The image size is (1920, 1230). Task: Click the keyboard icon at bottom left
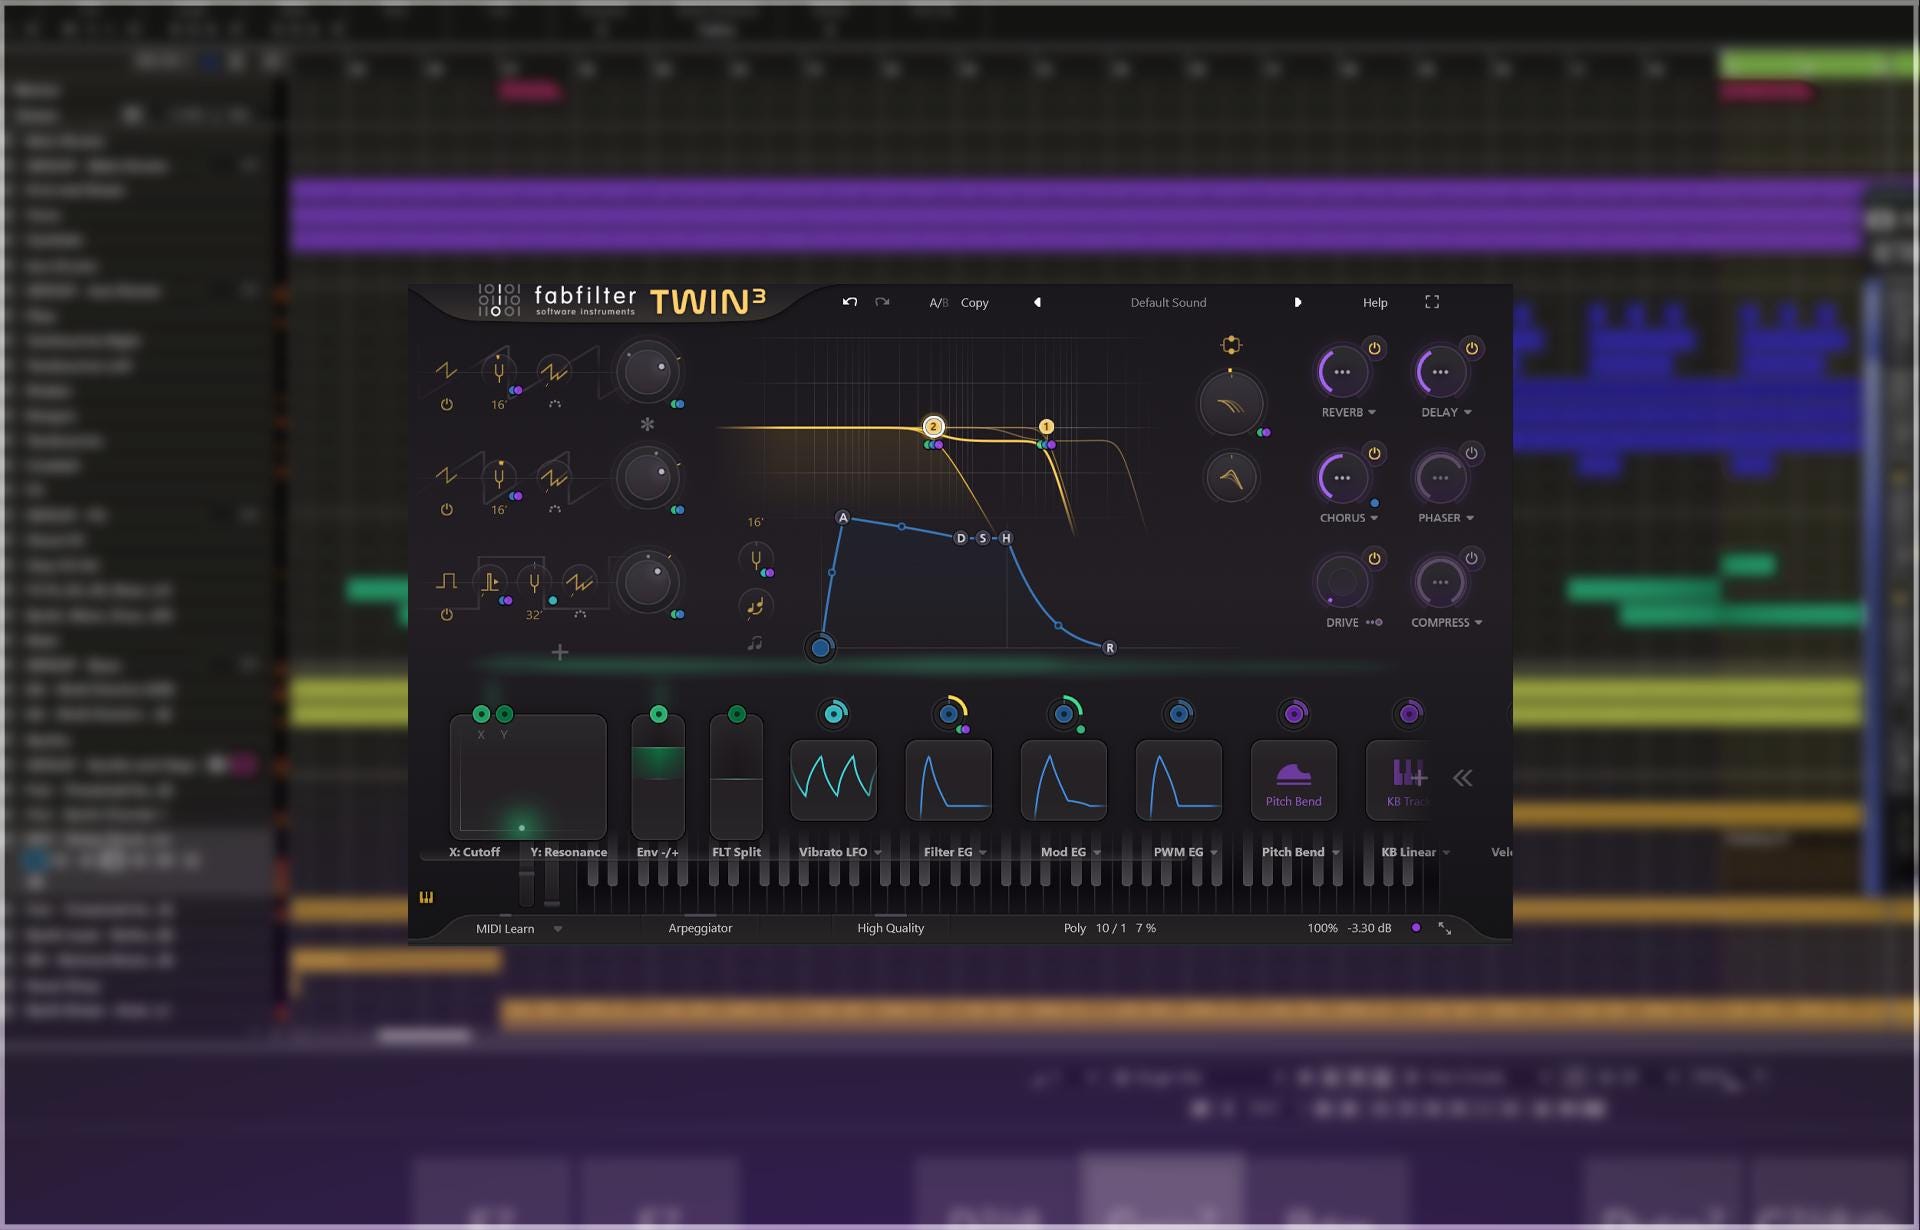click(426, 897)
